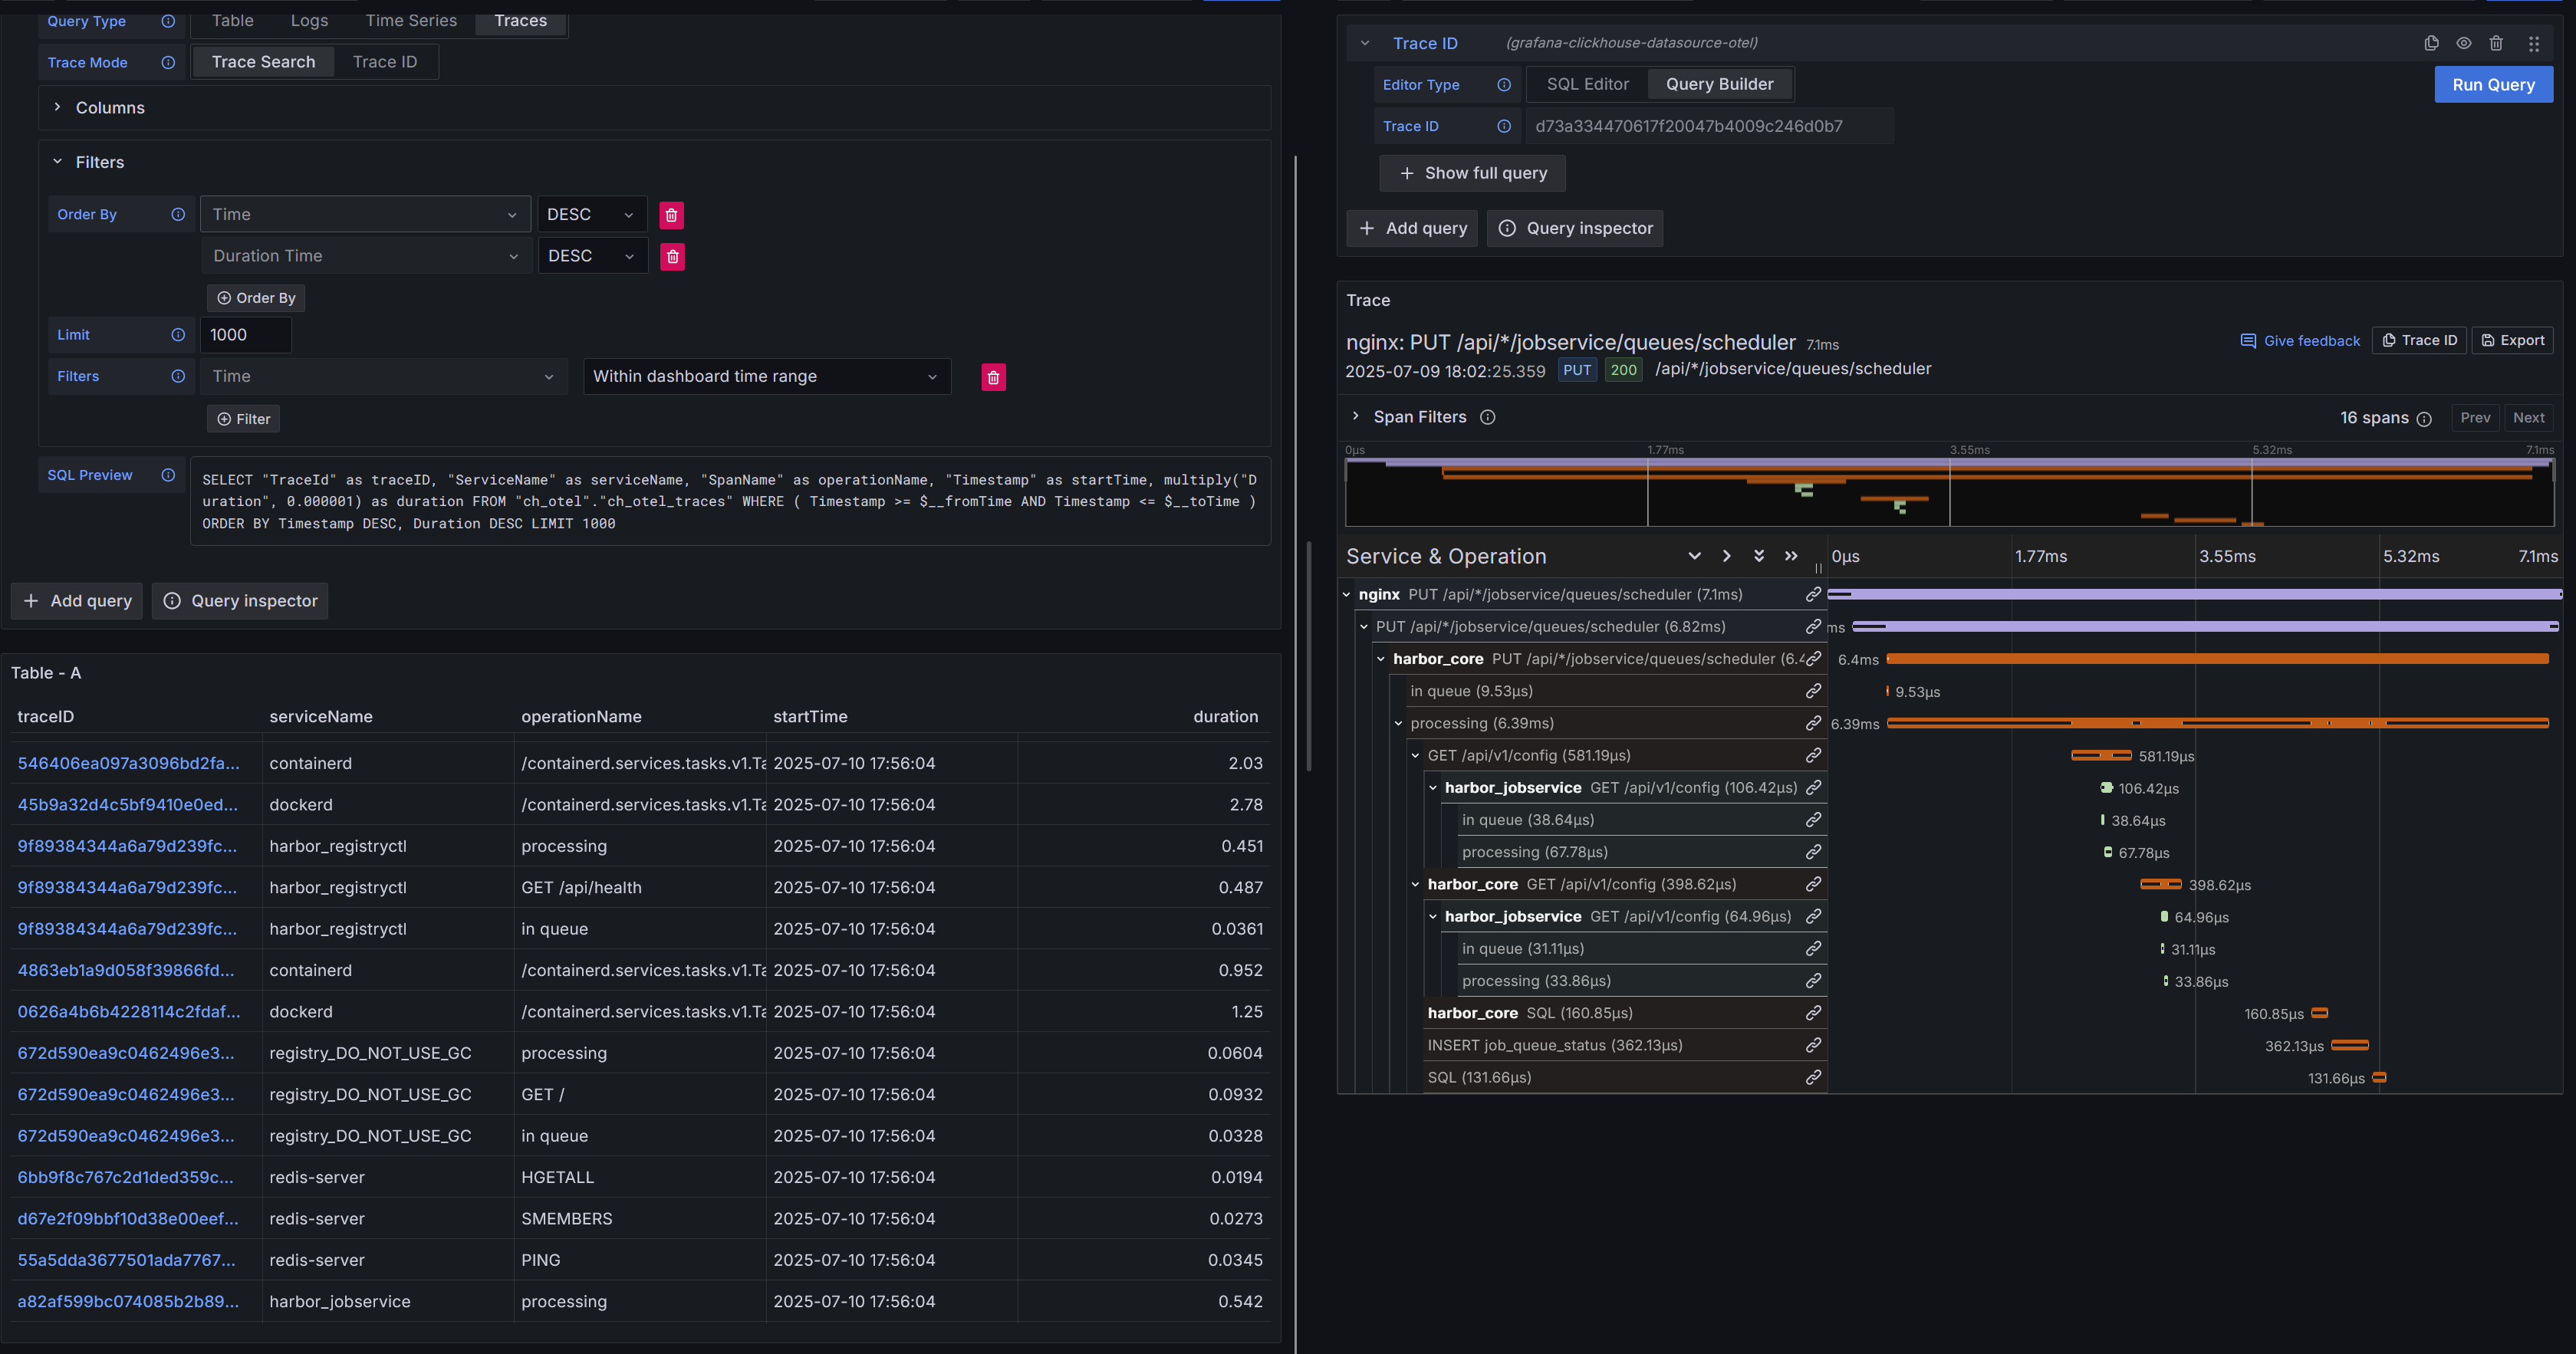
Task: Set Trace Mode to Trace ID
Action: click(x=385, y=62)
